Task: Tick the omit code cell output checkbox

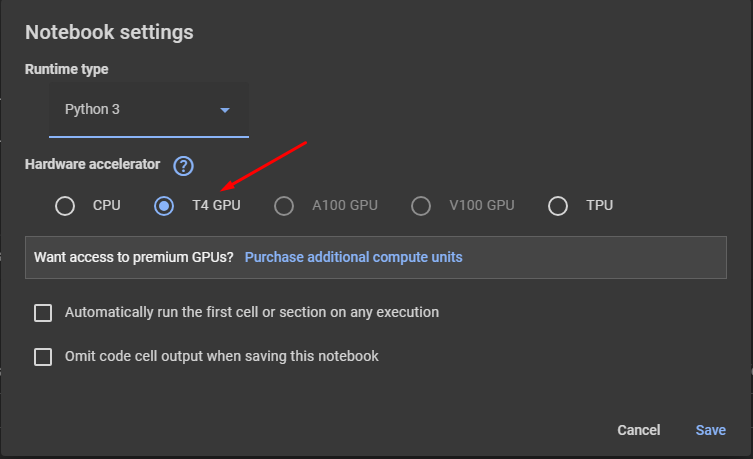Action: (x=43, y=357)
